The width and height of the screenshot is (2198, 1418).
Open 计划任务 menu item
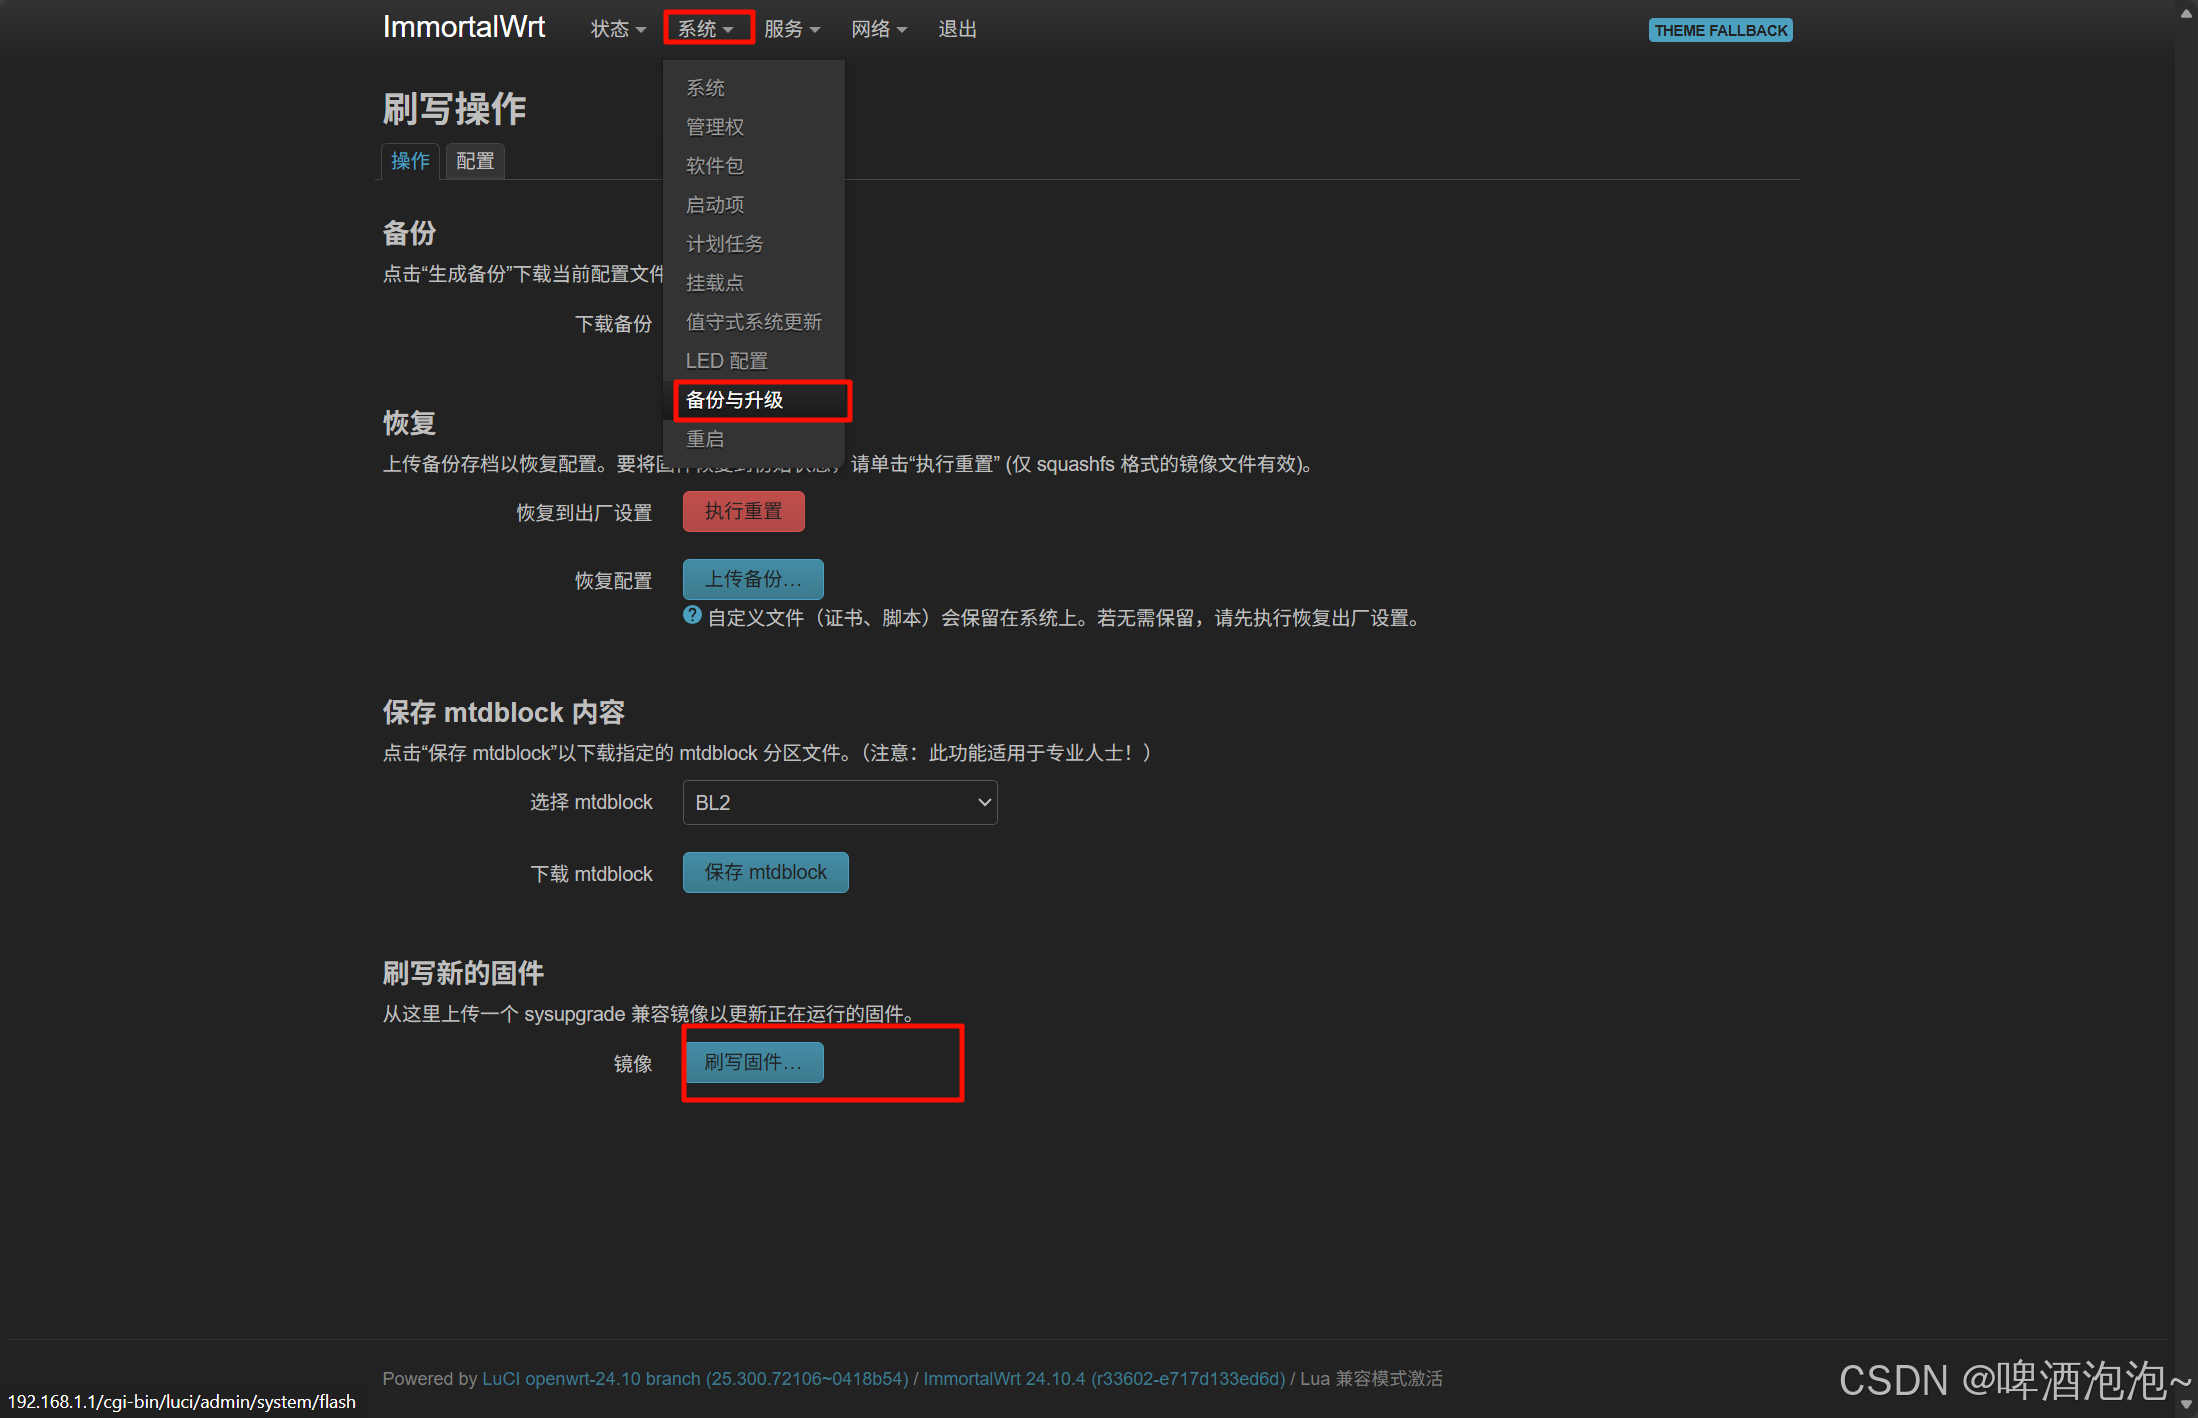coord(724,244)
